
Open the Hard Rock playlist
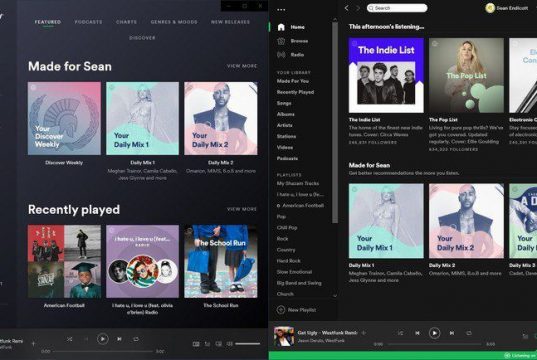288,261
